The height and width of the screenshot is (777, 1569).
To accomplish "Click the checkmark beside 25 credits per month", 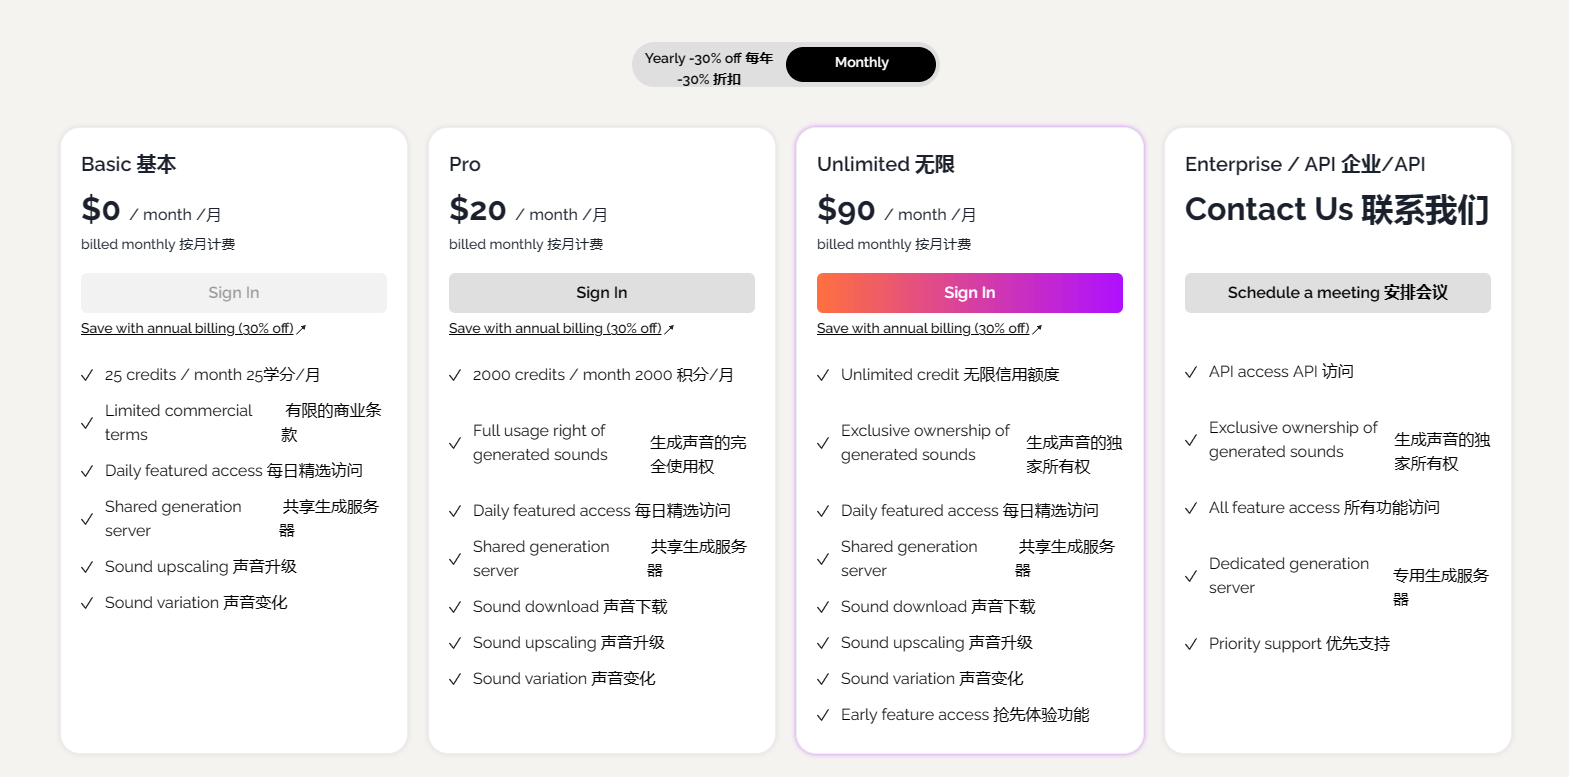I will (x=87, y=374).
